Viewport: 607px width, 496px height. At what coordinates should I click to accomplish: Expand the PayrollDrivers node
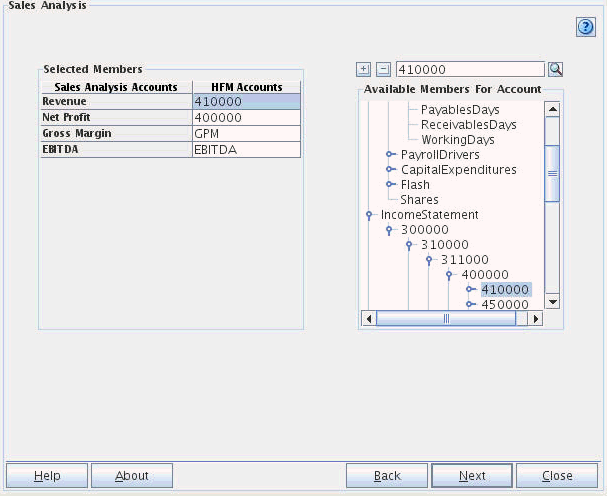point(391,154)
